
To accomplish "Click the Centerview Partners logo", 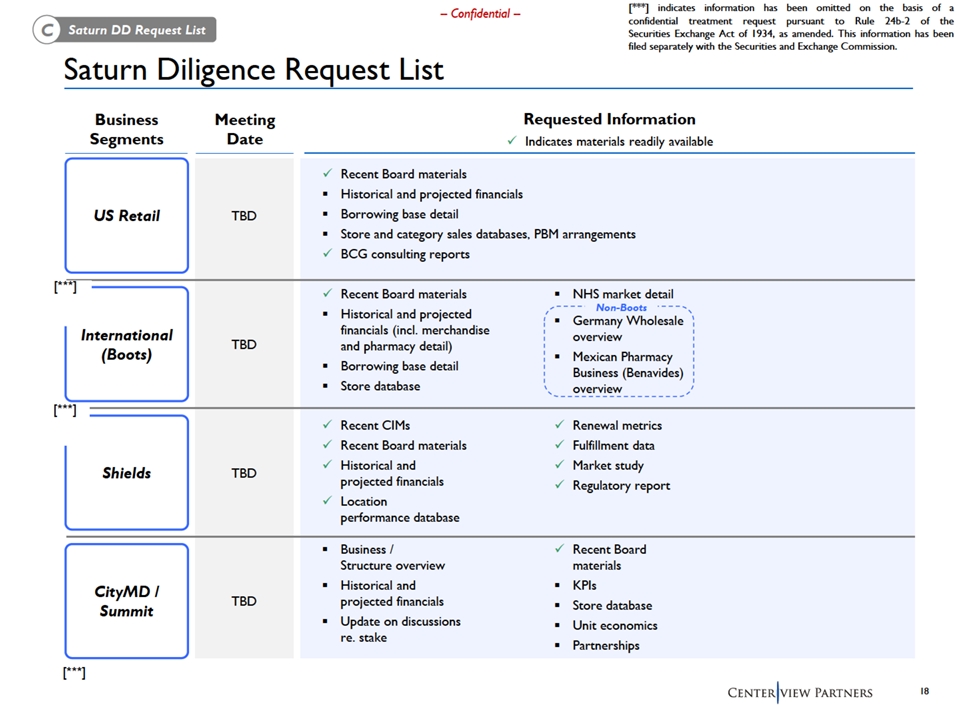I will [x=800, y=692].
